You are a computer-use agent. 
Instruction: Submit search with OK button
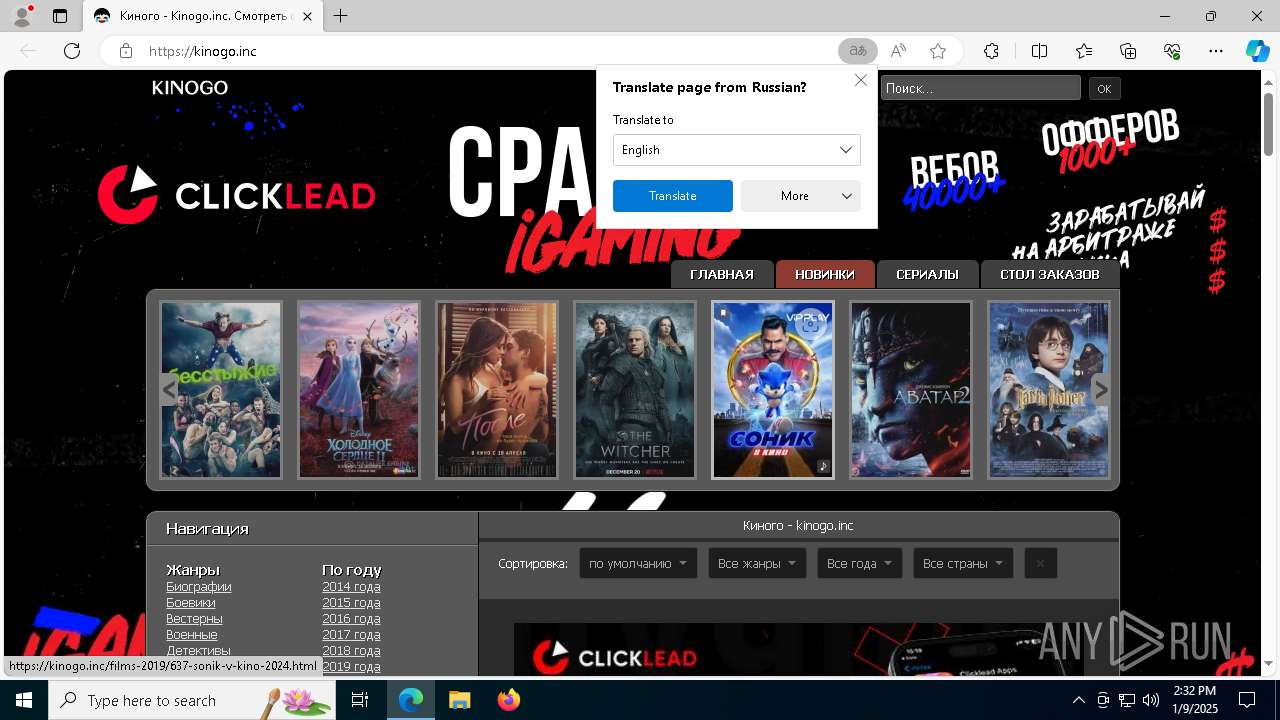point(1104,88)
